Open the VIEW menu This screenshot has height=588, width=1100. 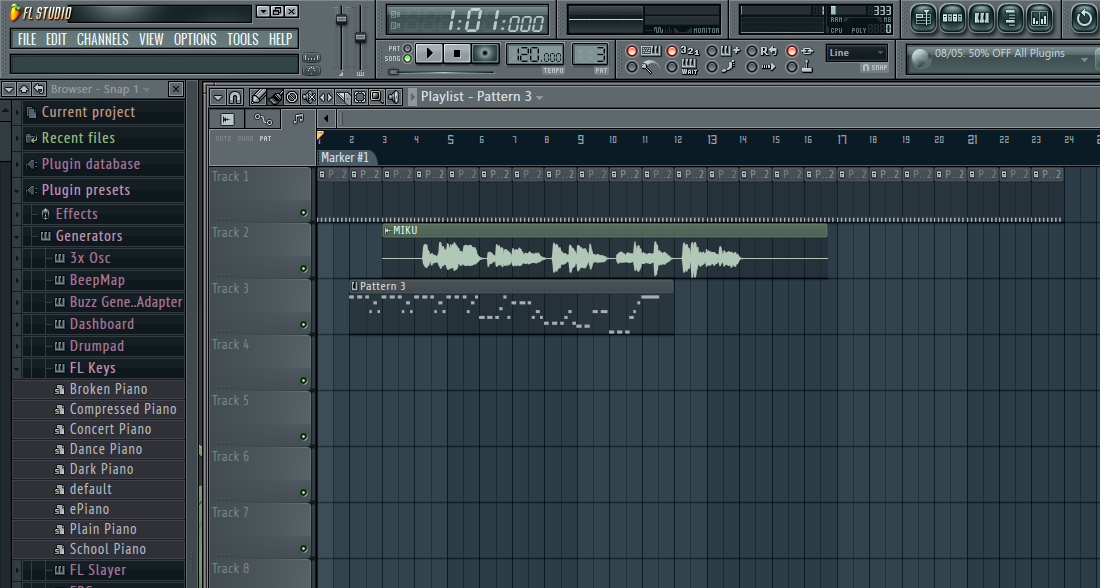click(x=151, y=39)
